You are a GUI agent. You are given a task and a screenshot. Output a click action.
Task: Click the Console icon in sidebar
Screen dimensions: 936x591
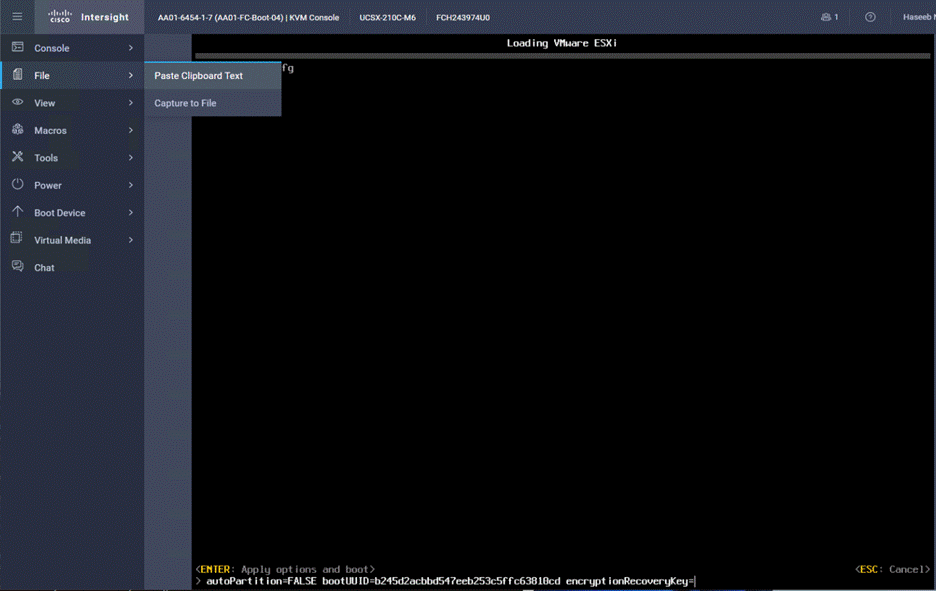pyautogui.click(x=16, y=47)
